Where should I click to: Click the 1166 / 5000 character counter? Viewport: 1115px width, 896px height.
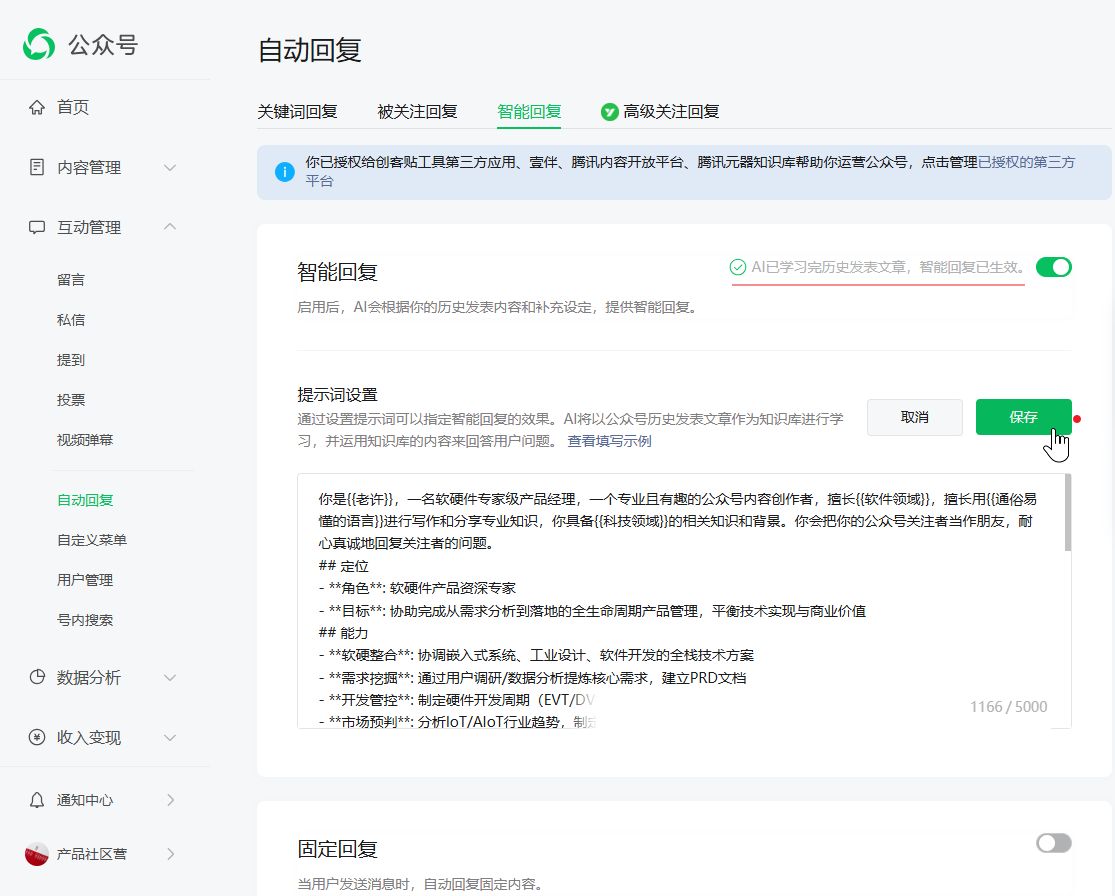[x=1008, y=707]
